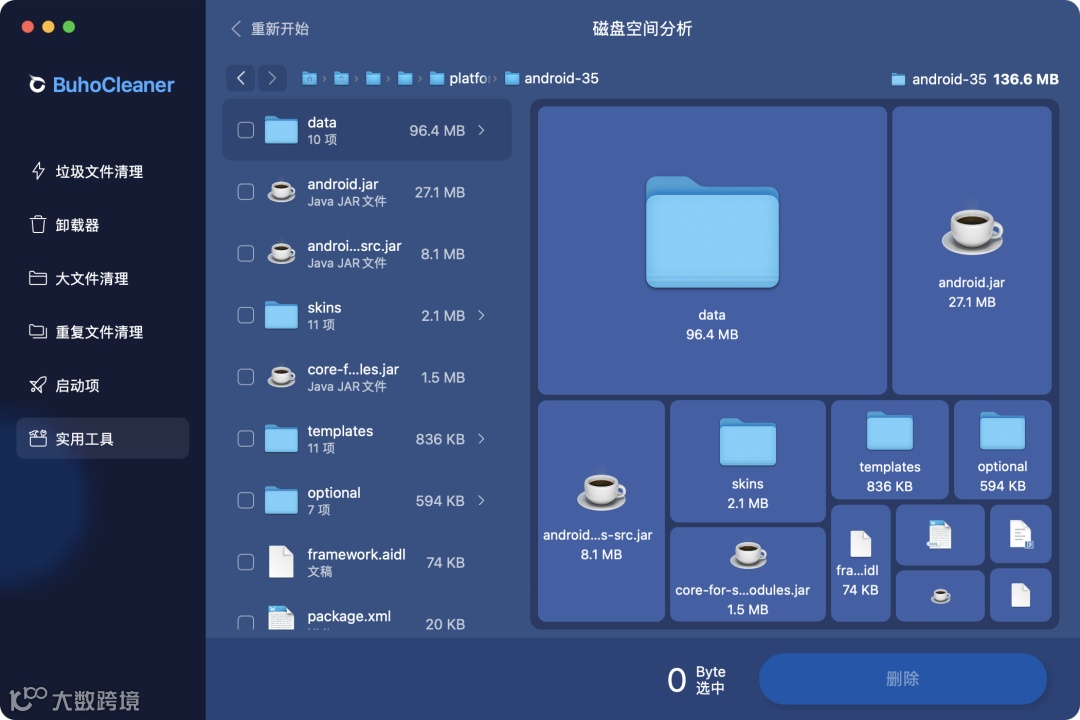Image resolution: width=1080 pixels, height=720 pixels.
Task: Select the templates 836 KB treemap tile
Action: [890, 450]
